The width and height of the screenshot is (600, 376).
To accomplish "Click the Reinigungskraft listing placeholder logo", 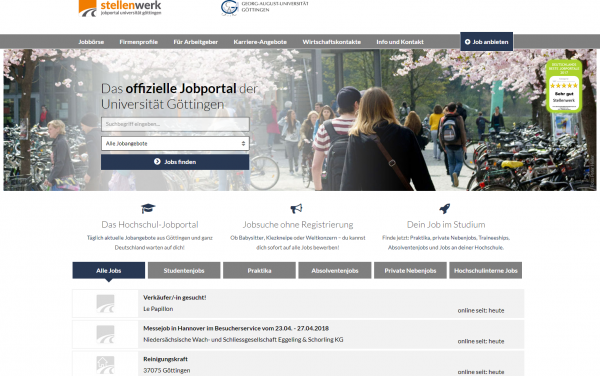I will (x=105, y=365).
